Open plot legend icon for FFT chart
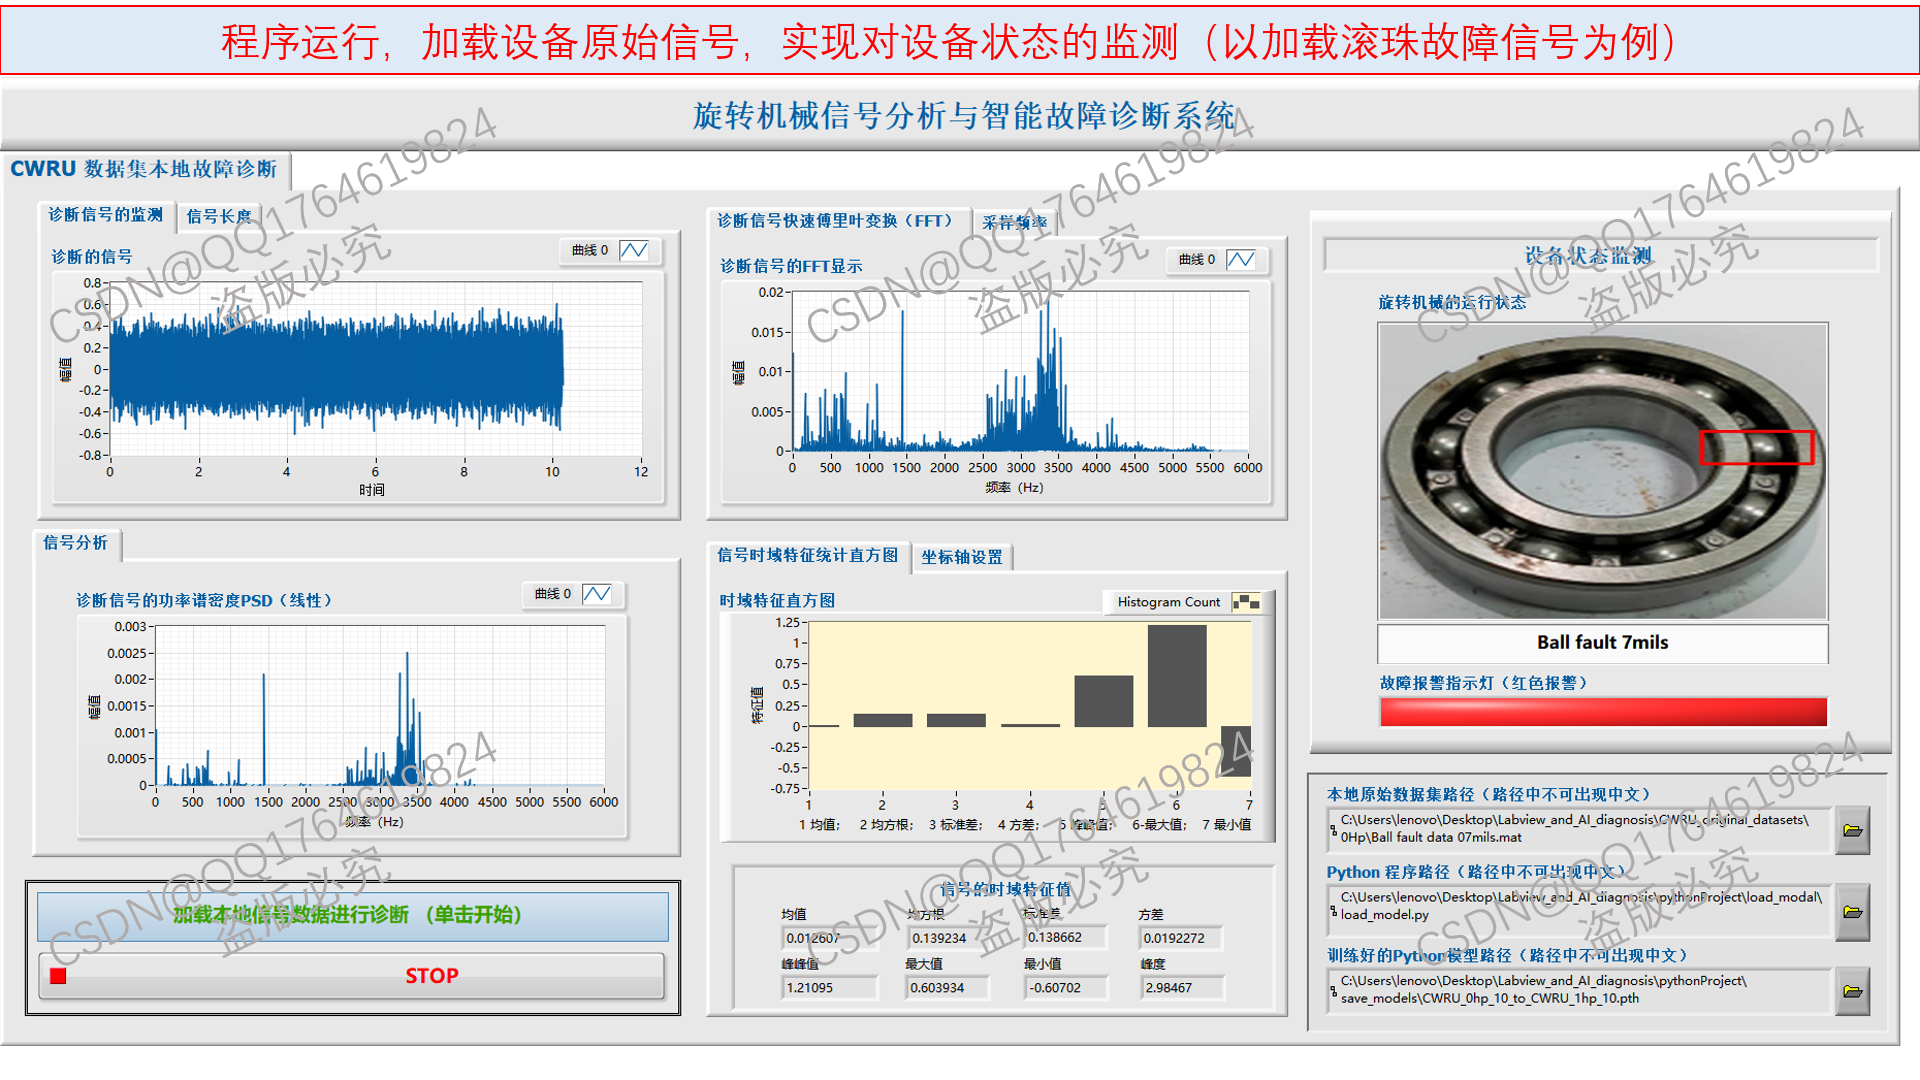Viewport: 1920px width, 1080px height. point(1241,260)
